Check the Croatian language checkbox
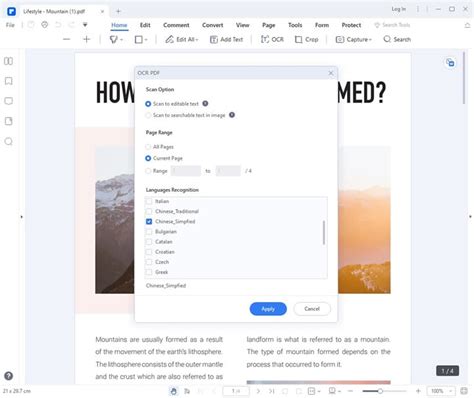 [x=149, y=252]
